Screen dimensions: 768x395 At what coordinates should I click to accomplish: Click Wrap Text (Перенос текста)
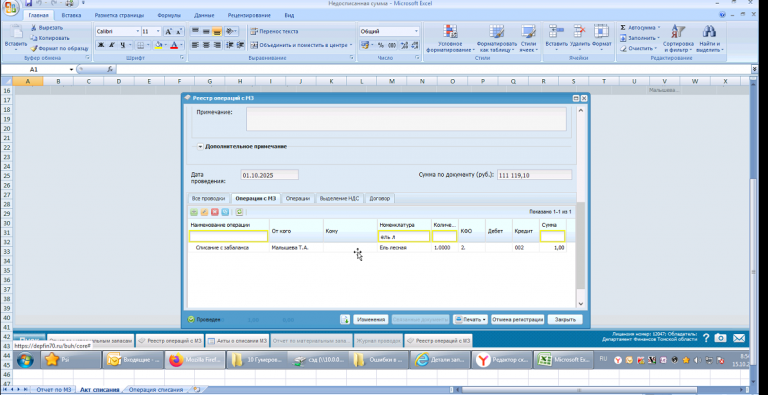pyautogui.click(x=275, y=31)
